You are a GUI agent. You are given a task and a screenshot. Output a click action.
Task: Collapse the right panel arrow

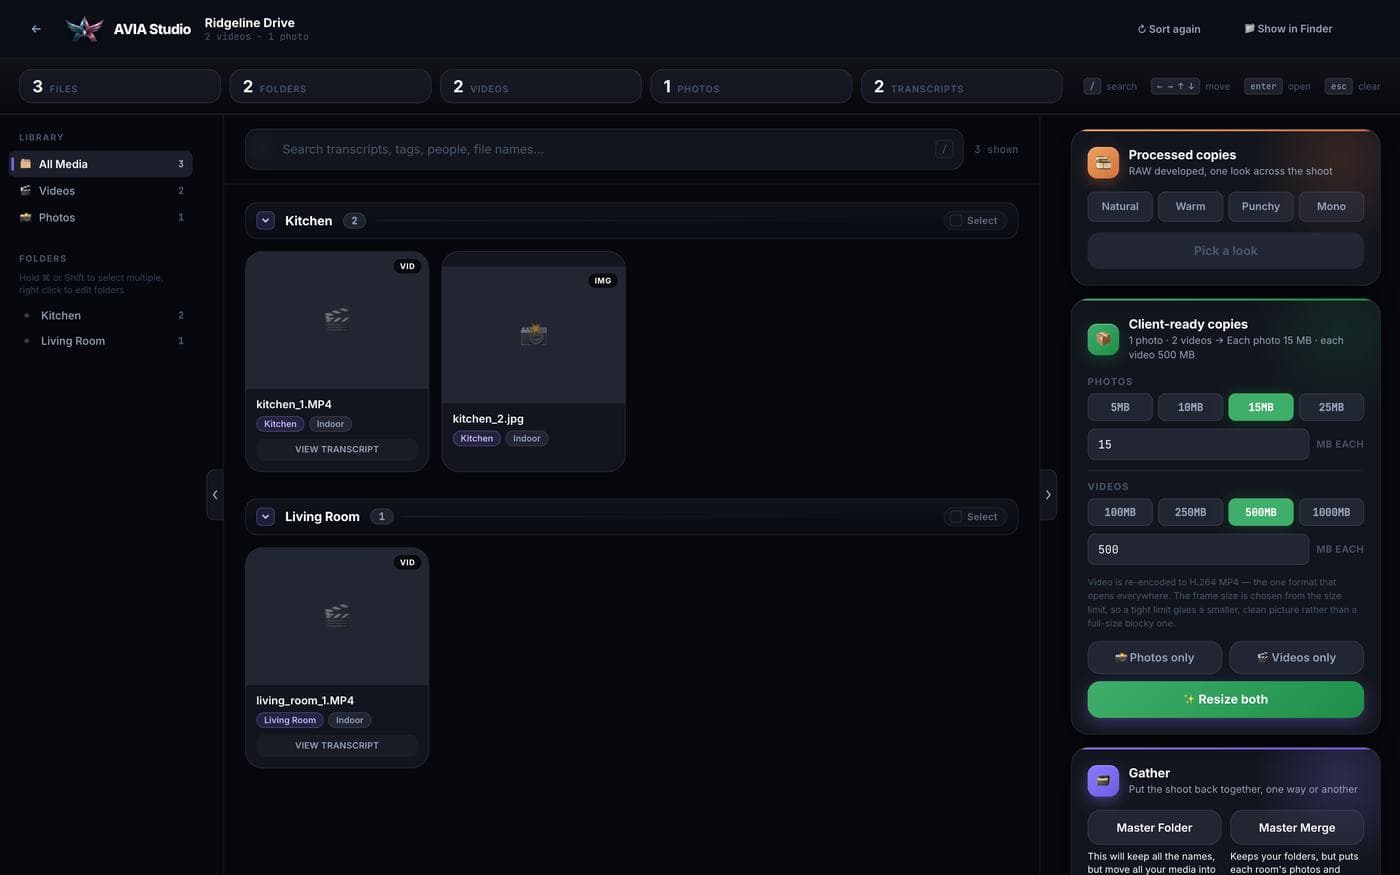(x=1048, y=494)
